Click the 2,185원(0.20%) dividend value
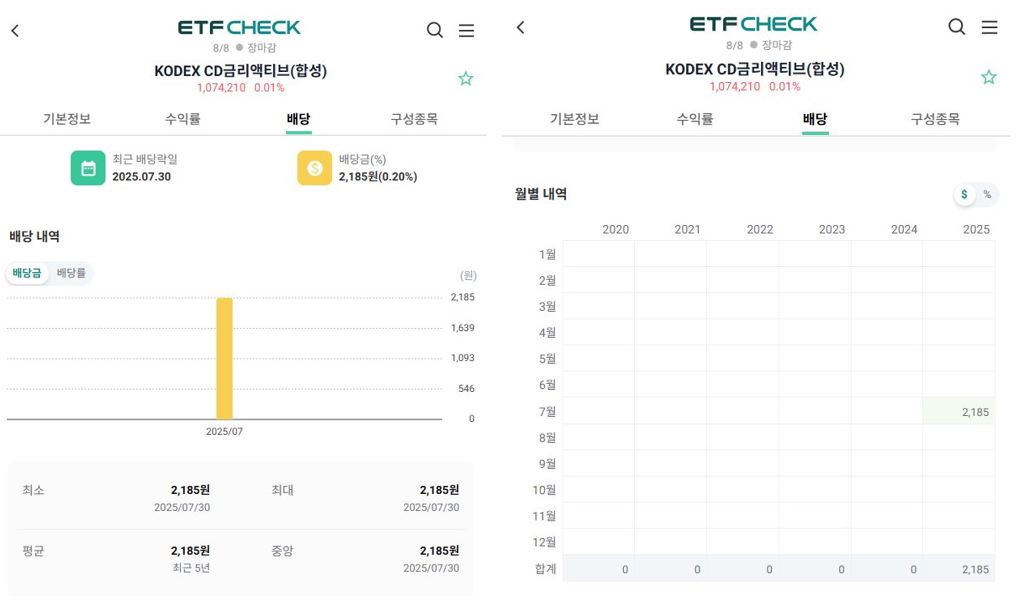Viewport: 1017px width, 600px height. (378, 176)
